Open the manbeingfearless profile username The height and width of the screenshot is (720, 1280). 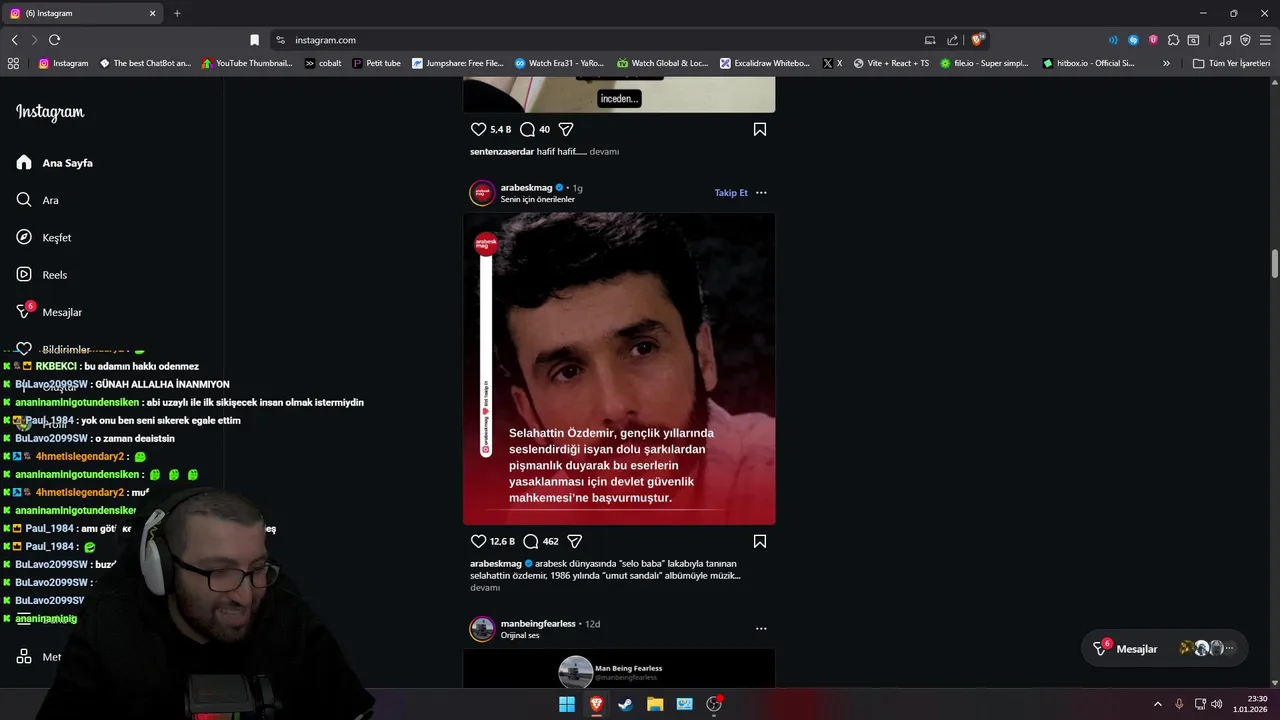(538, 623)
